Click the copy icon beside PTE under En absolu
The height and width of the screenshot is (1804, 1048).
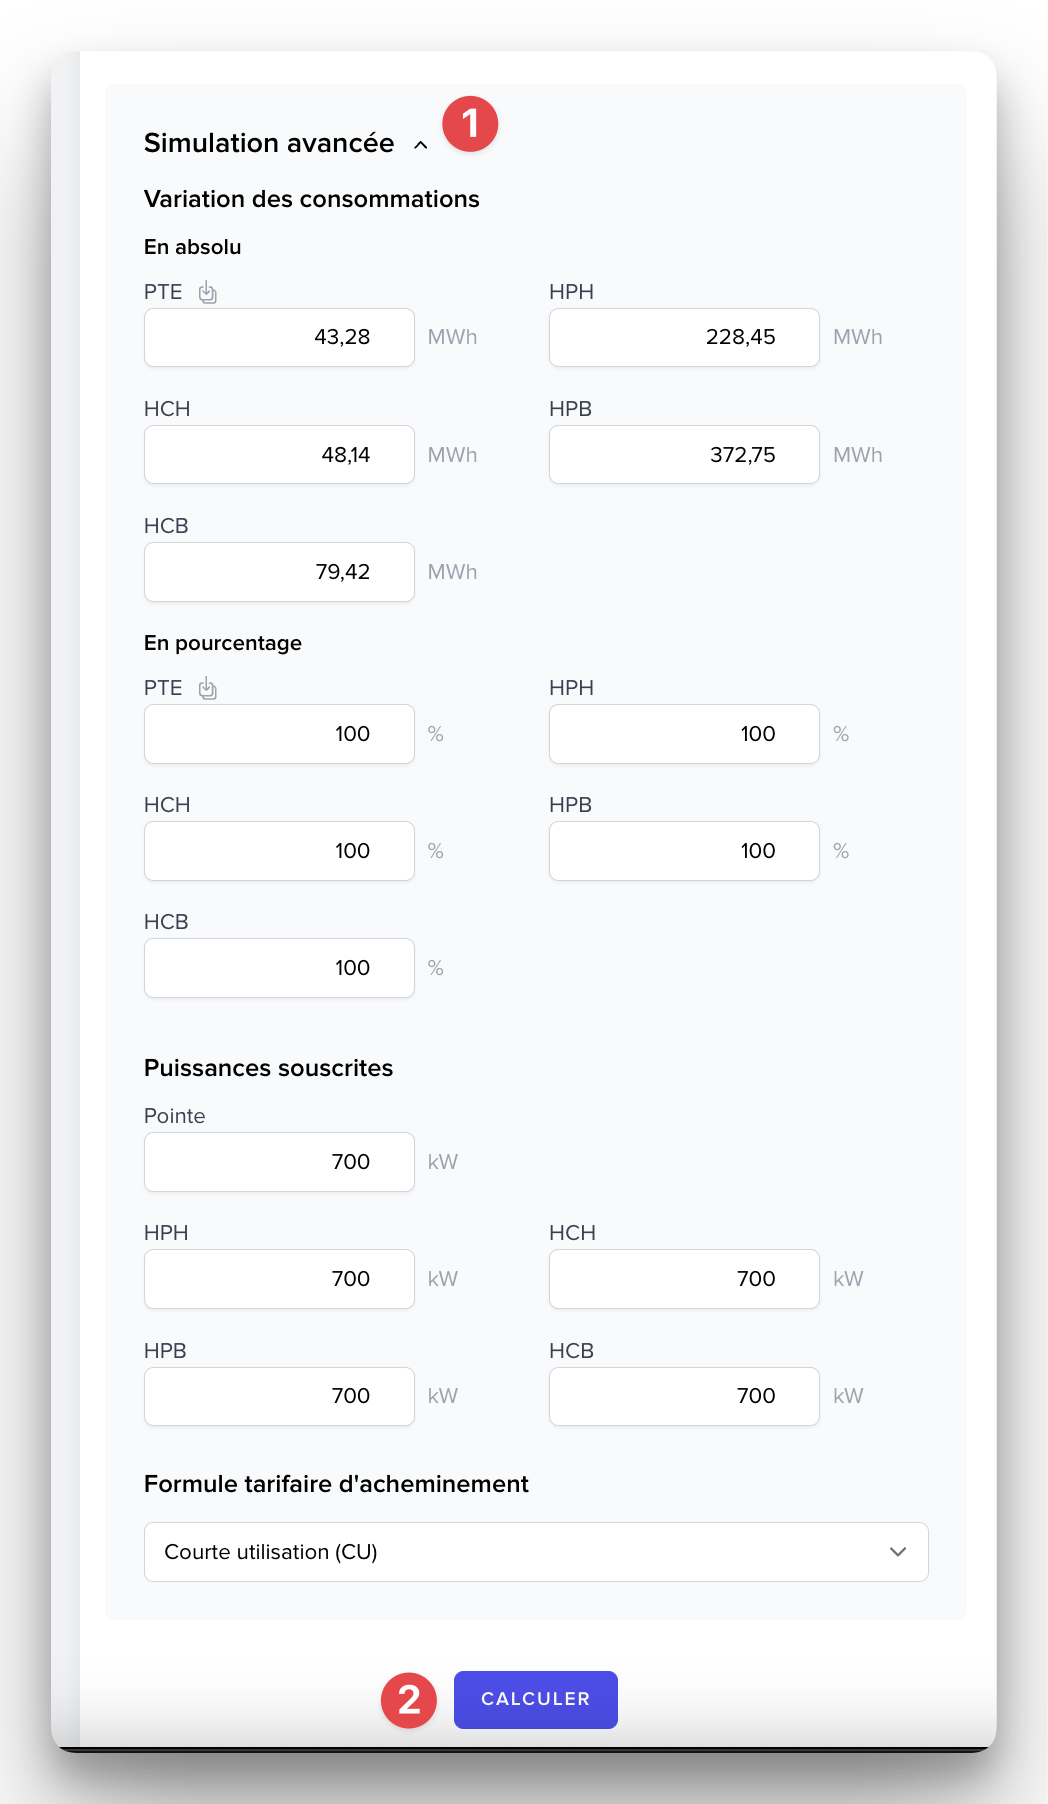pos(207,293)
